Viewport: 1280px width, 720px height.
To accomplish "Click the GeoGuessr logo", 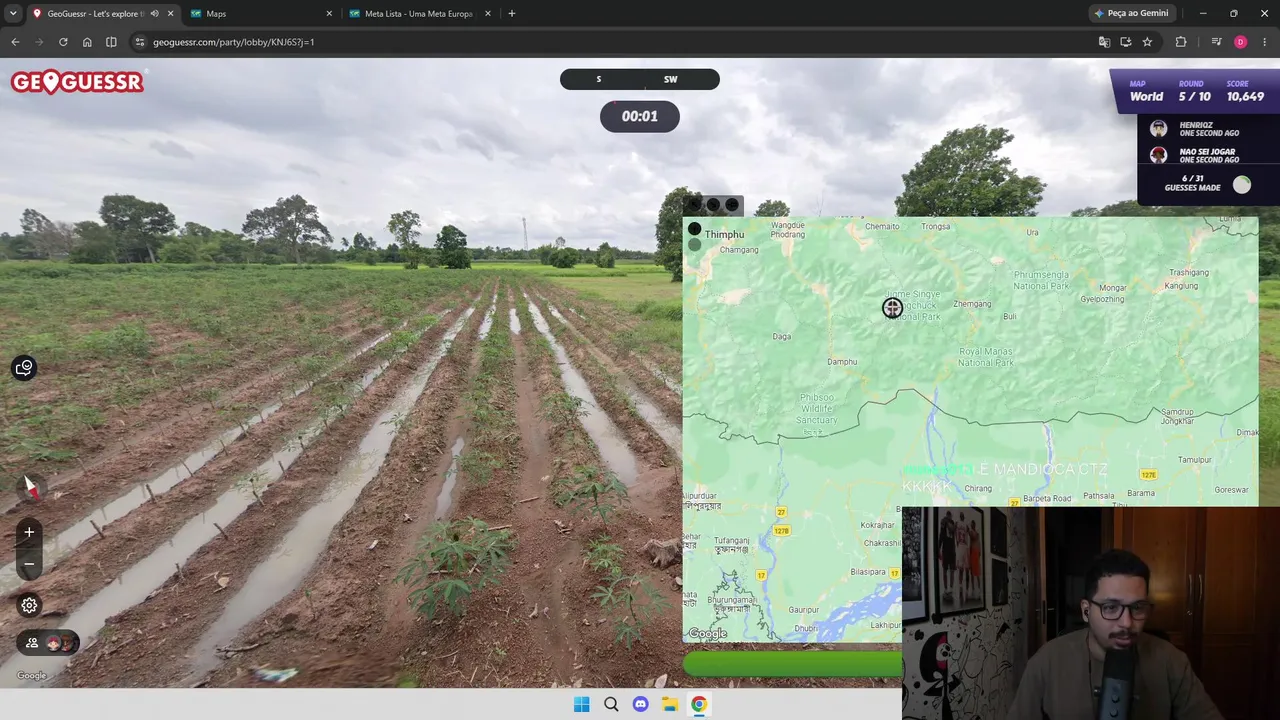I will (x=77, y=82).
